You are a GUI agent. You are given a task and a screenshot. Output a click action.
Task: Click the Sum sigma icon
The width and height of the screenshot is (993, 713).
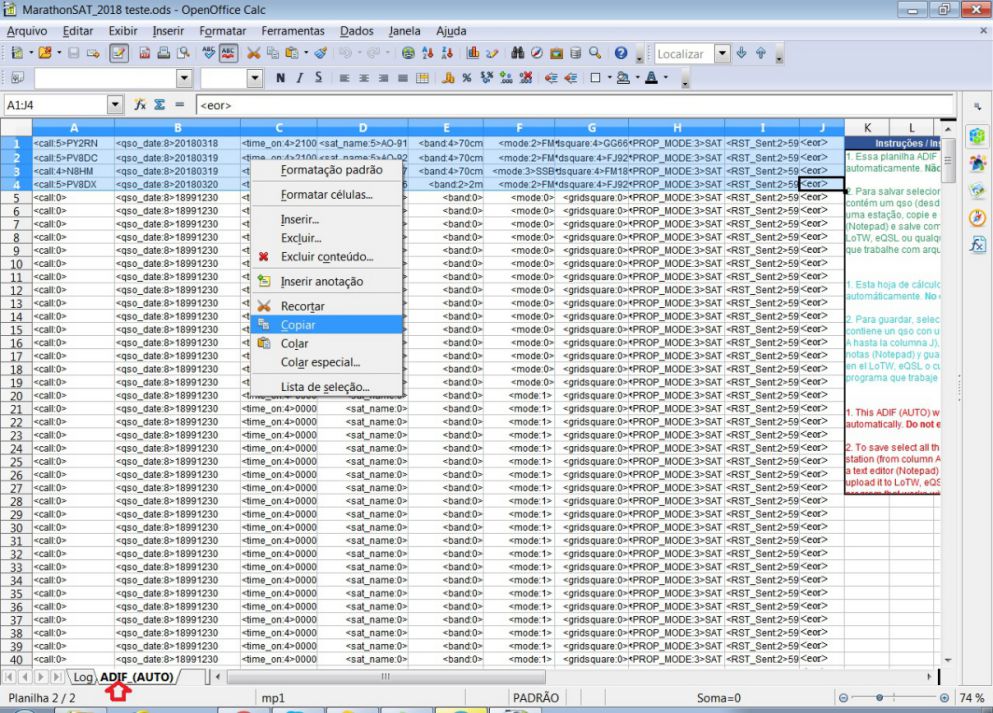159,105
